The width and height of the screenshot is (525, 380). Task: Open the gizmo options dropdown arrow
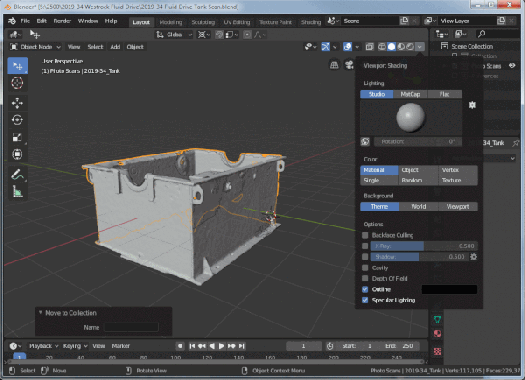click(x=334, y=47)
